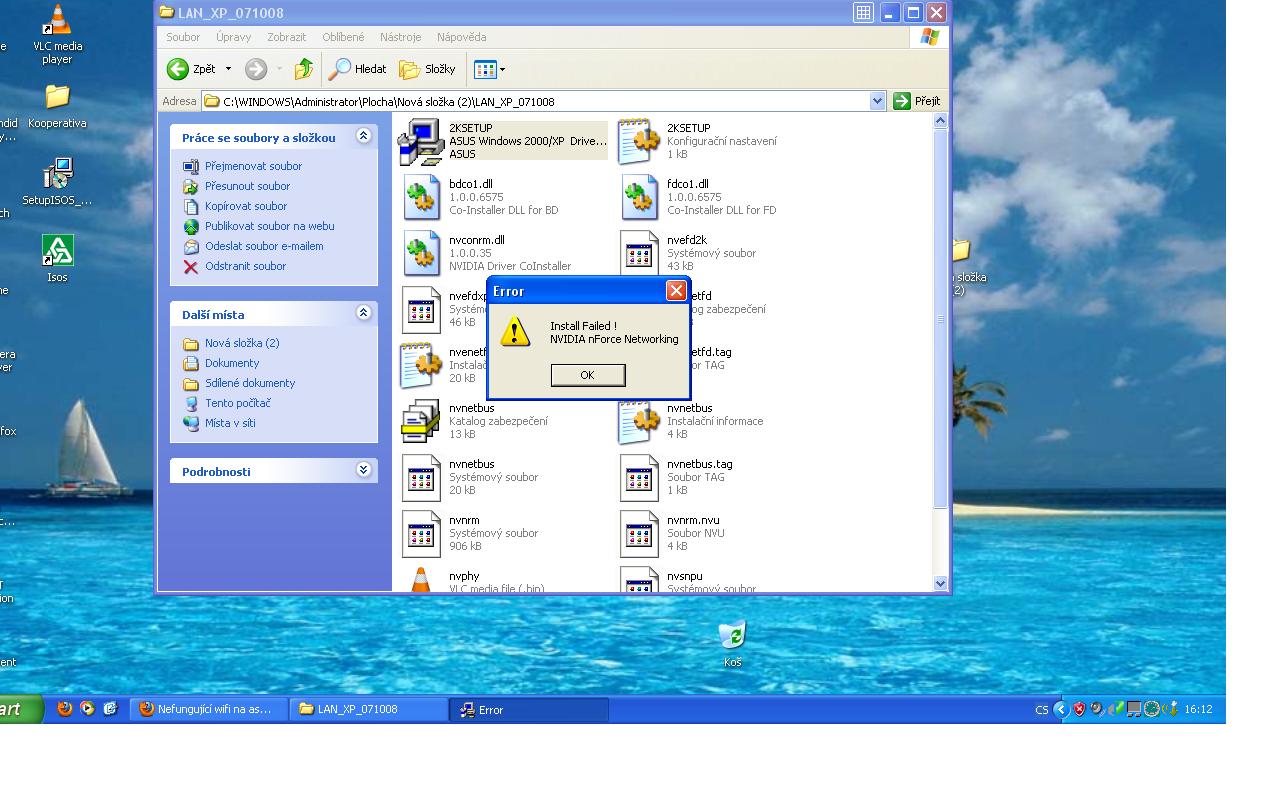Open the Nástroje menu
The height and width of the screenshot is (800, 1280).
[400, 37]
